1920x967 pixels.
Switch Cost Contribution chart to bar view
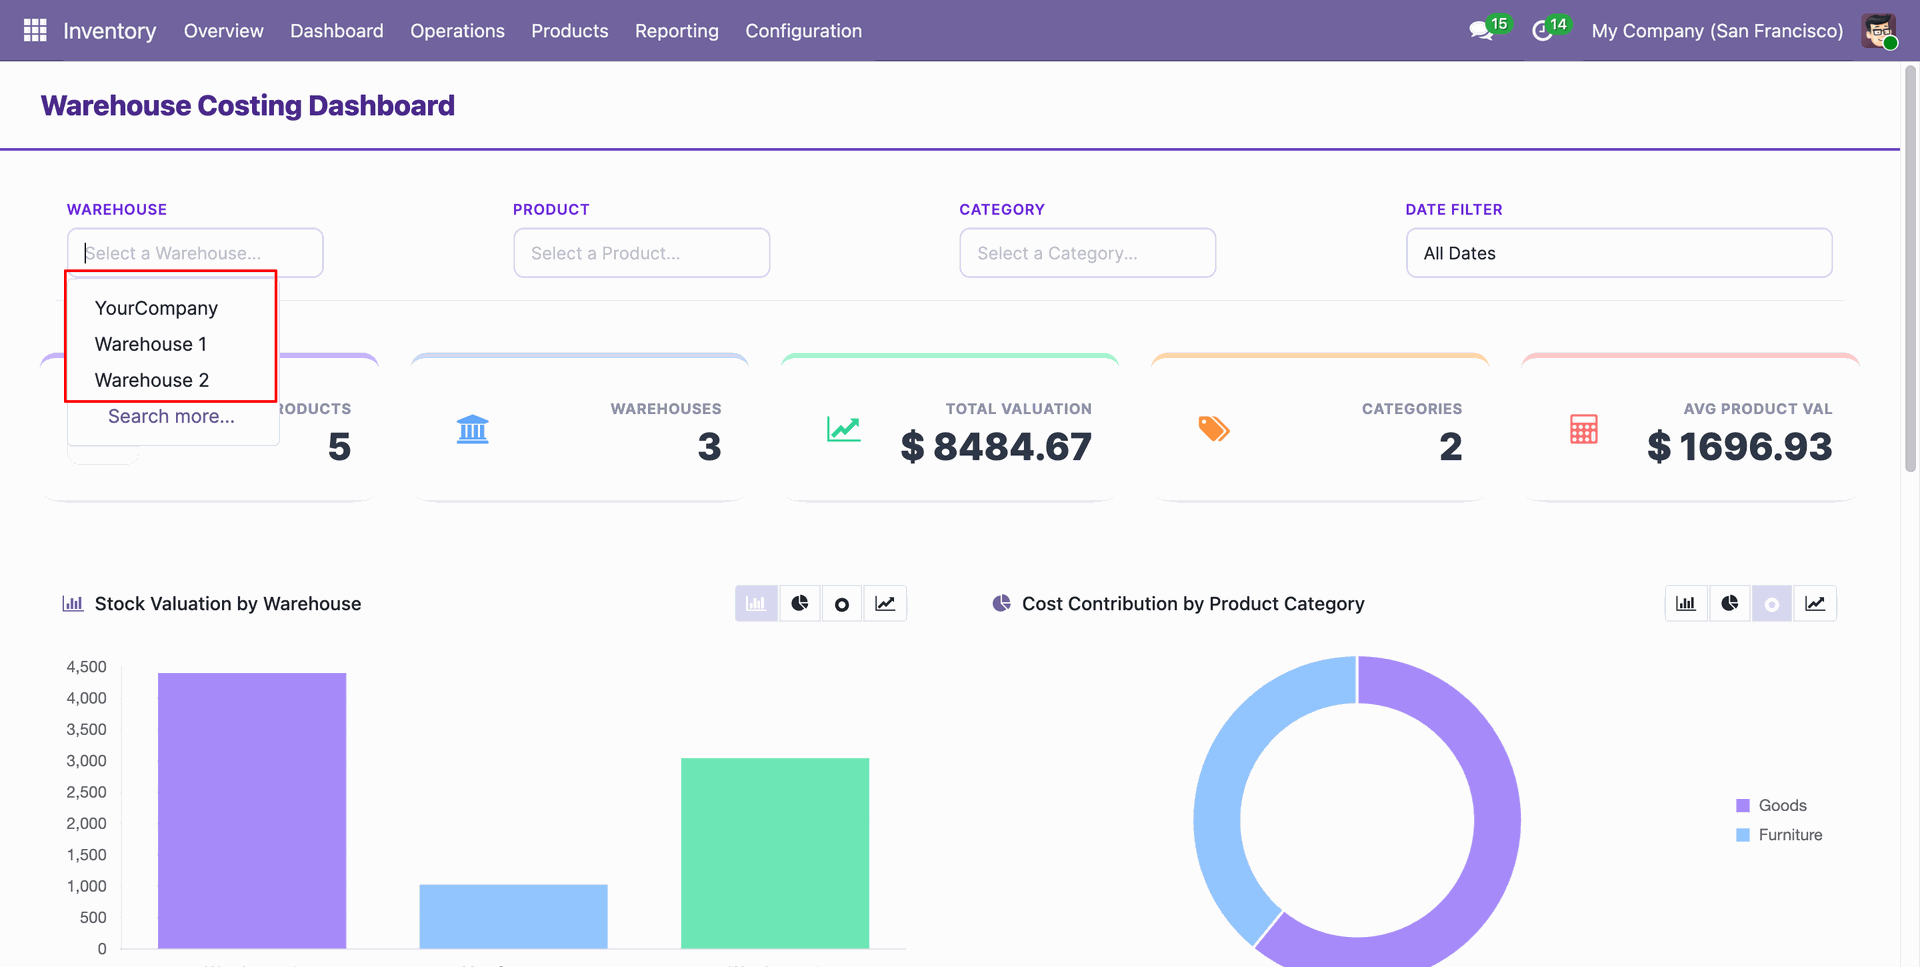click(x=1686, y=604)
